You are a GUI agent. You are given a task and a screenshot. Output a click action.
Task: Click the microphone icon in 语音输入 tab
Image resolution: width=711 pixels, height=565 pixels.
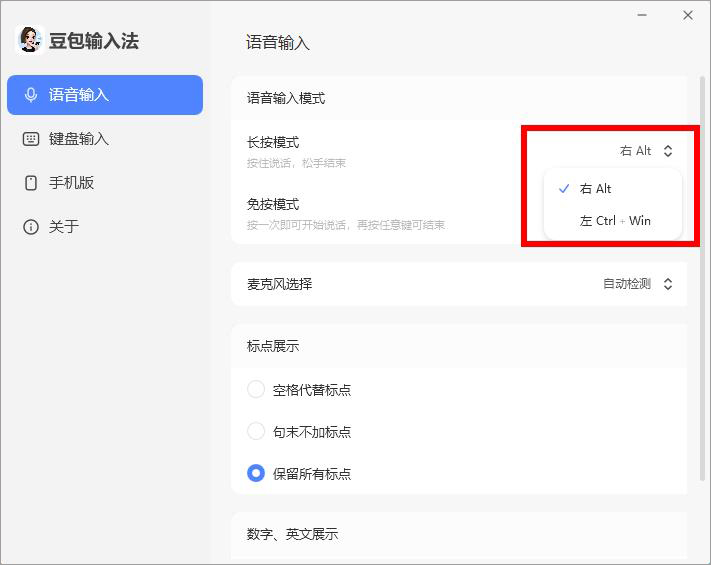tap(31, 95)
